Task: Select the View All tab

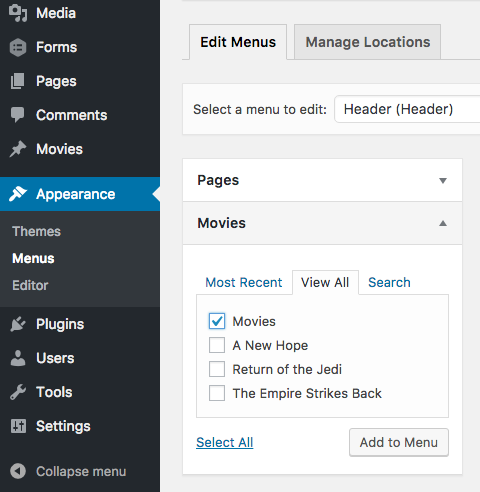Action: 325,282
